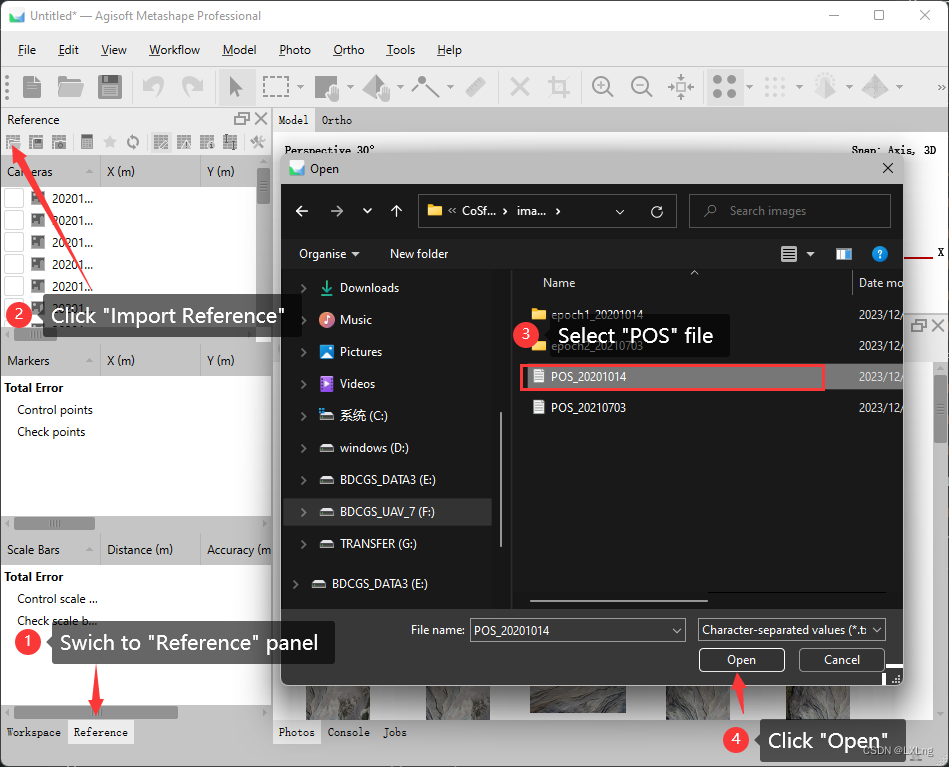The image size is (949, 767).
Task: Select the Navigation pointer tool
Action: coord(235,87)
